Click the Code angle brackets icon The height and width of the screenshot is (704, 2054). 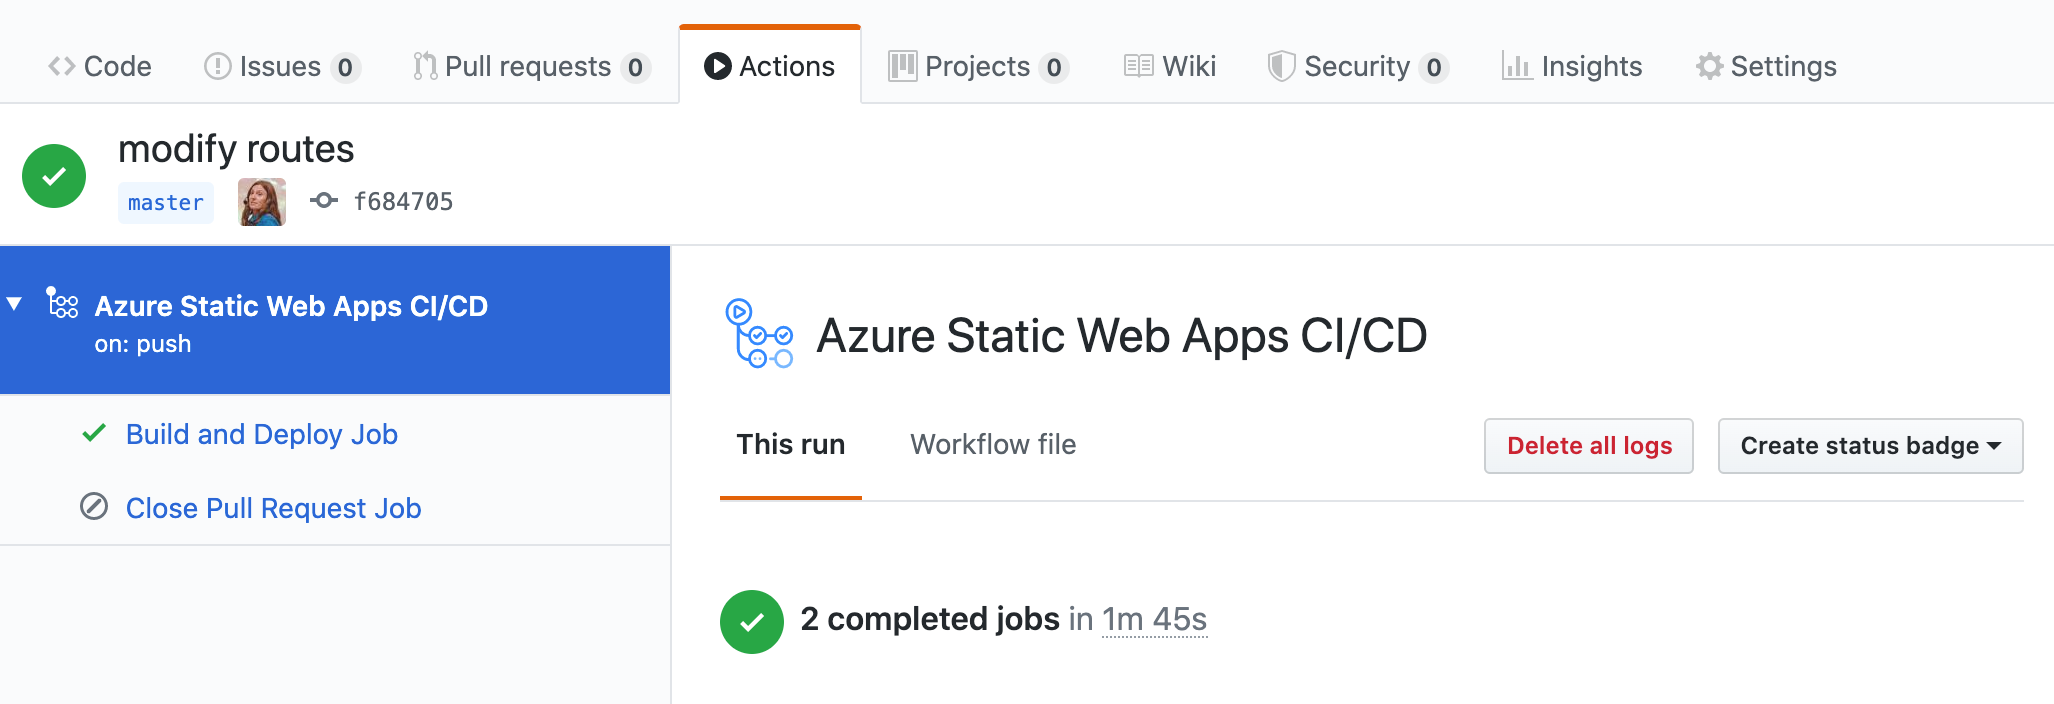(x=62, y=66)
